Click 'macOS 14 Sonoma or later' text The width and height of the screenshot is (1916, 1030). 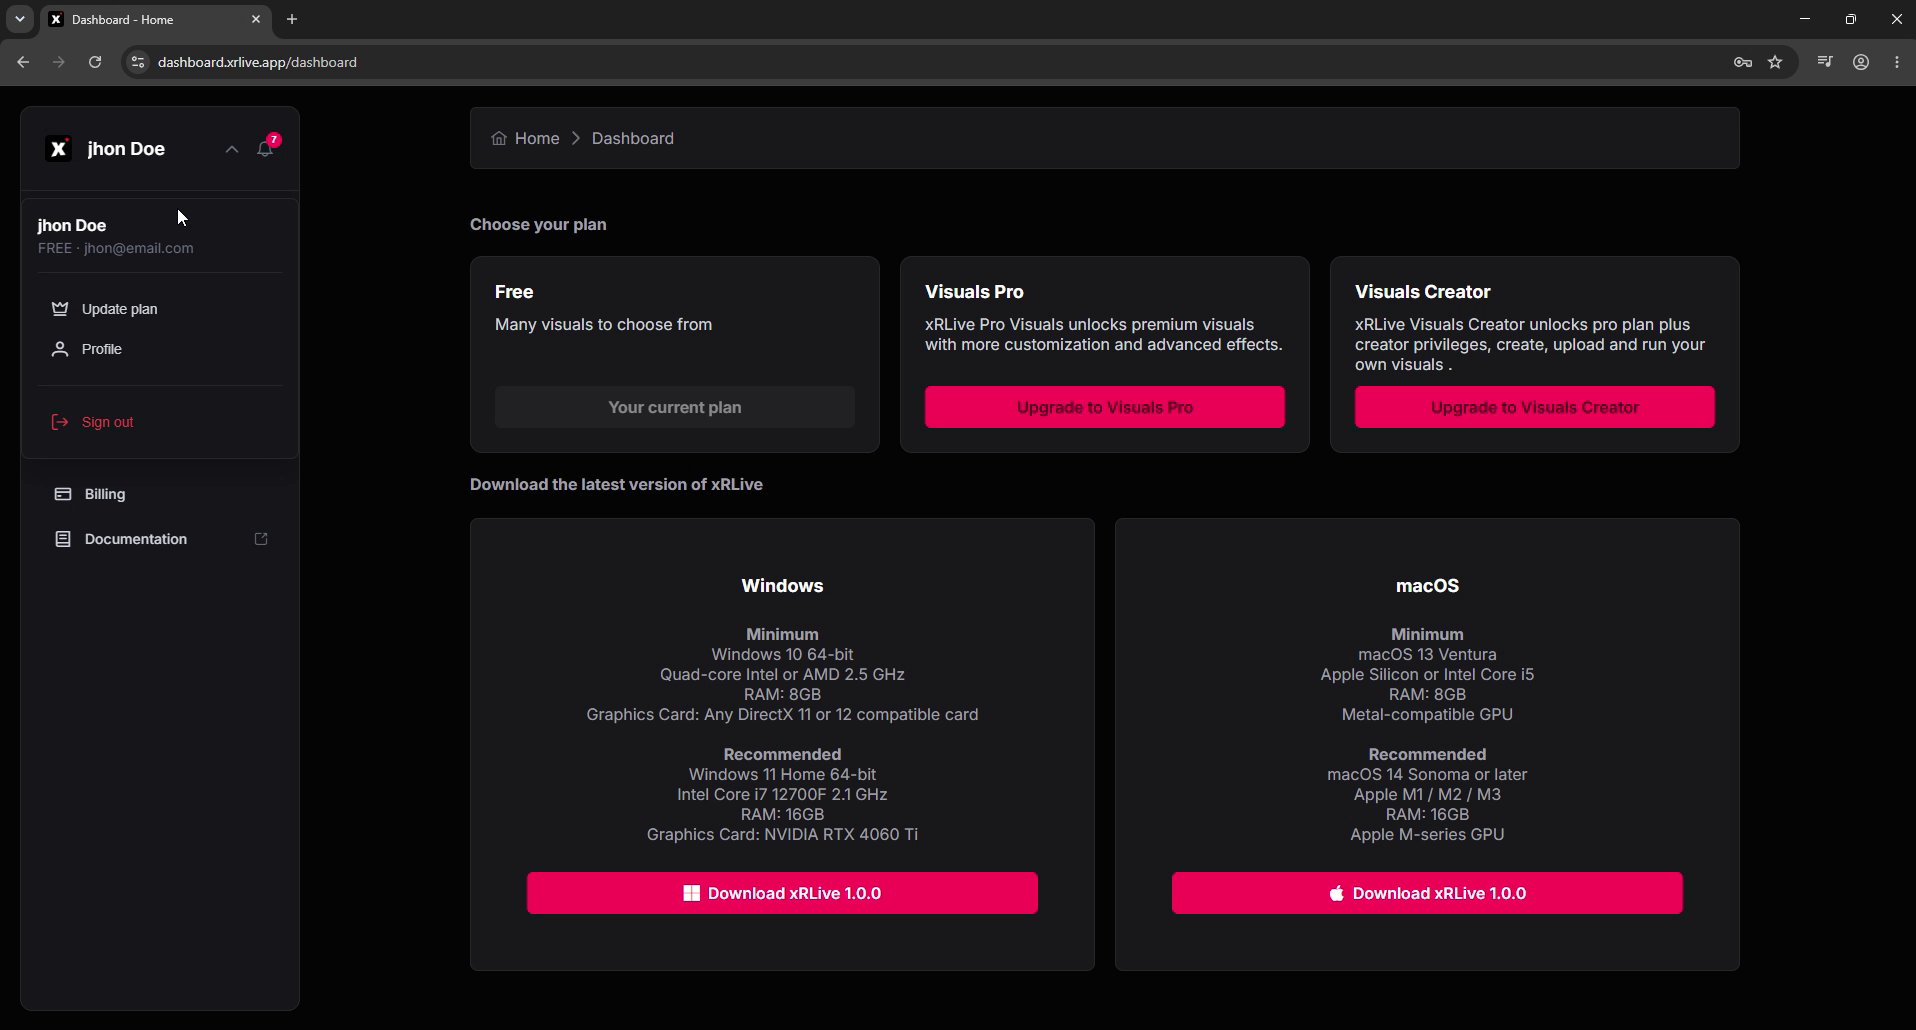pos(1427,774)
